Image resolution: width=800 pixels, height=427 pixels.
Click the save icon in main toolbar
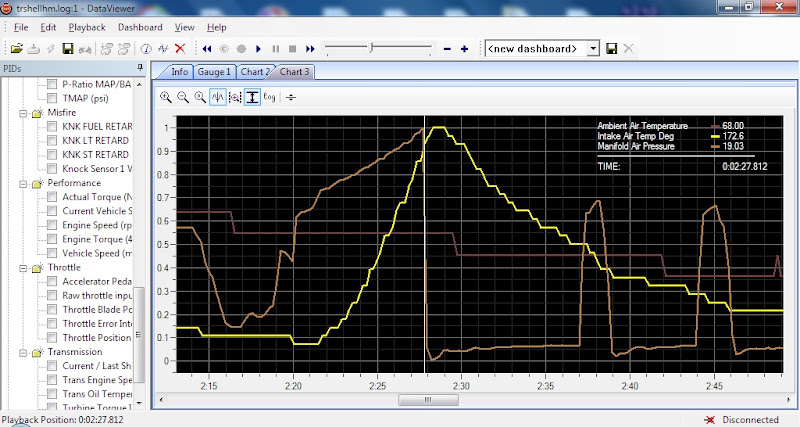point(67,48)
